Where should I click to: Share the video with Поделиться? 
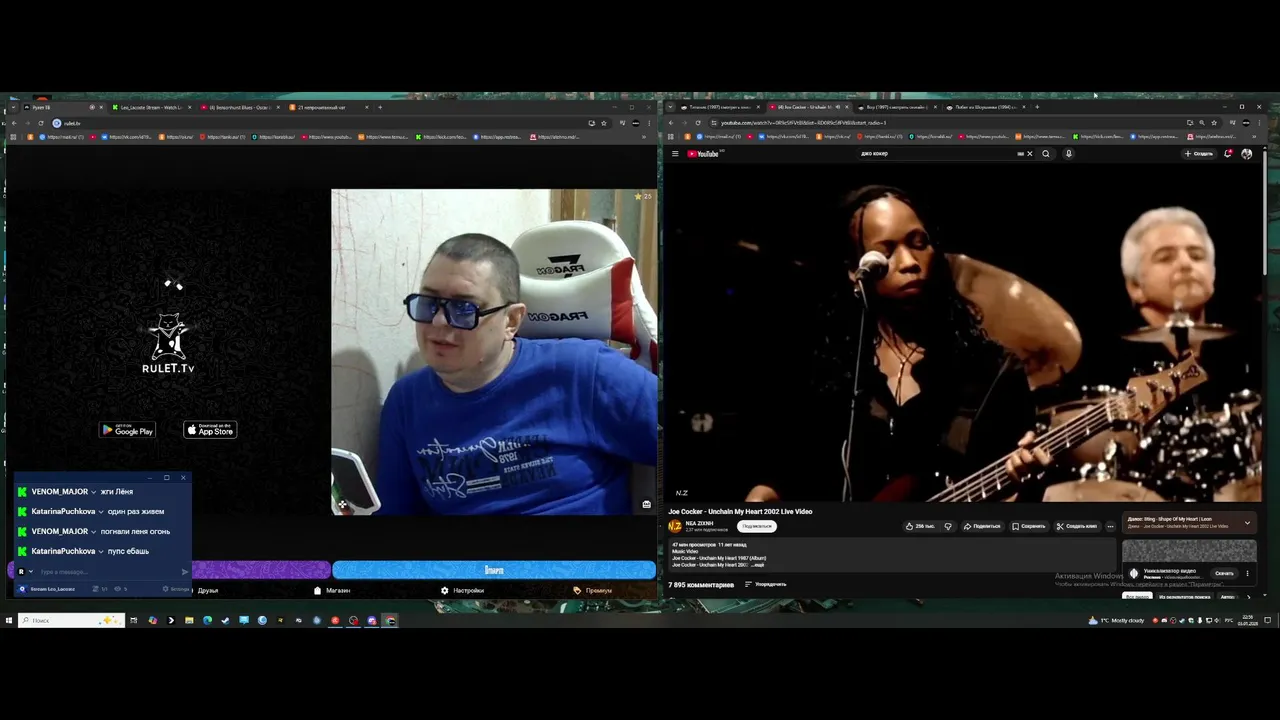[980, 526]
